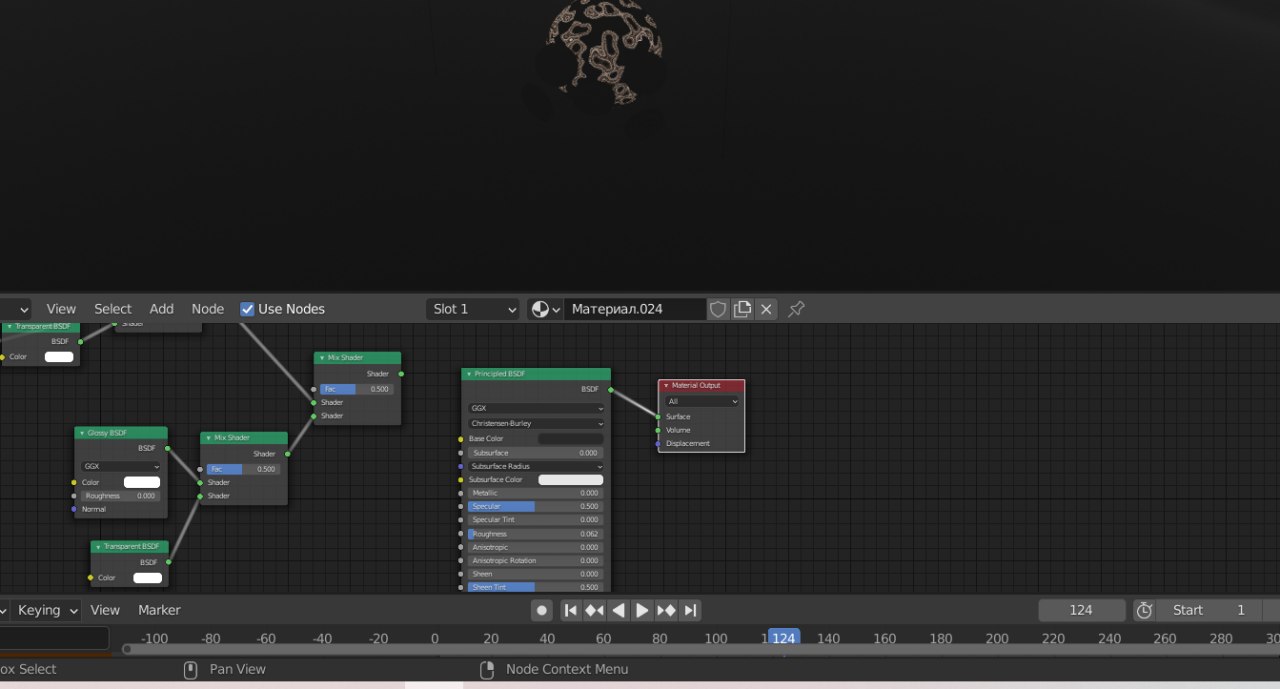Click the Specular slider in Principled BSDF
The image size is (1280, 689).
tap(535, 506)
